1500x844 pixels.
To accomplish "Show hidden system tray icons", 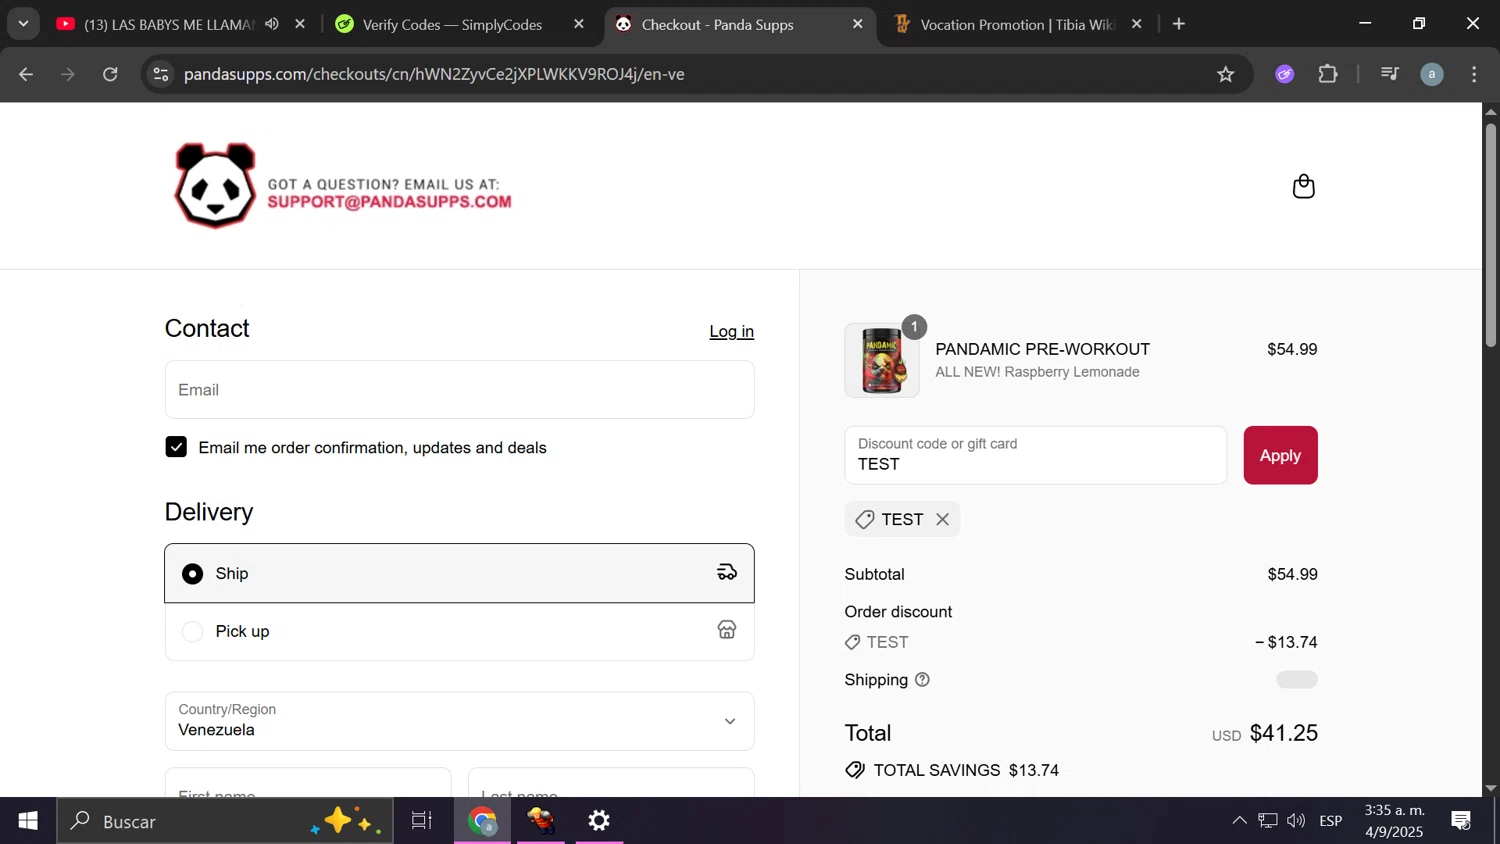I will pos(1239,821).
